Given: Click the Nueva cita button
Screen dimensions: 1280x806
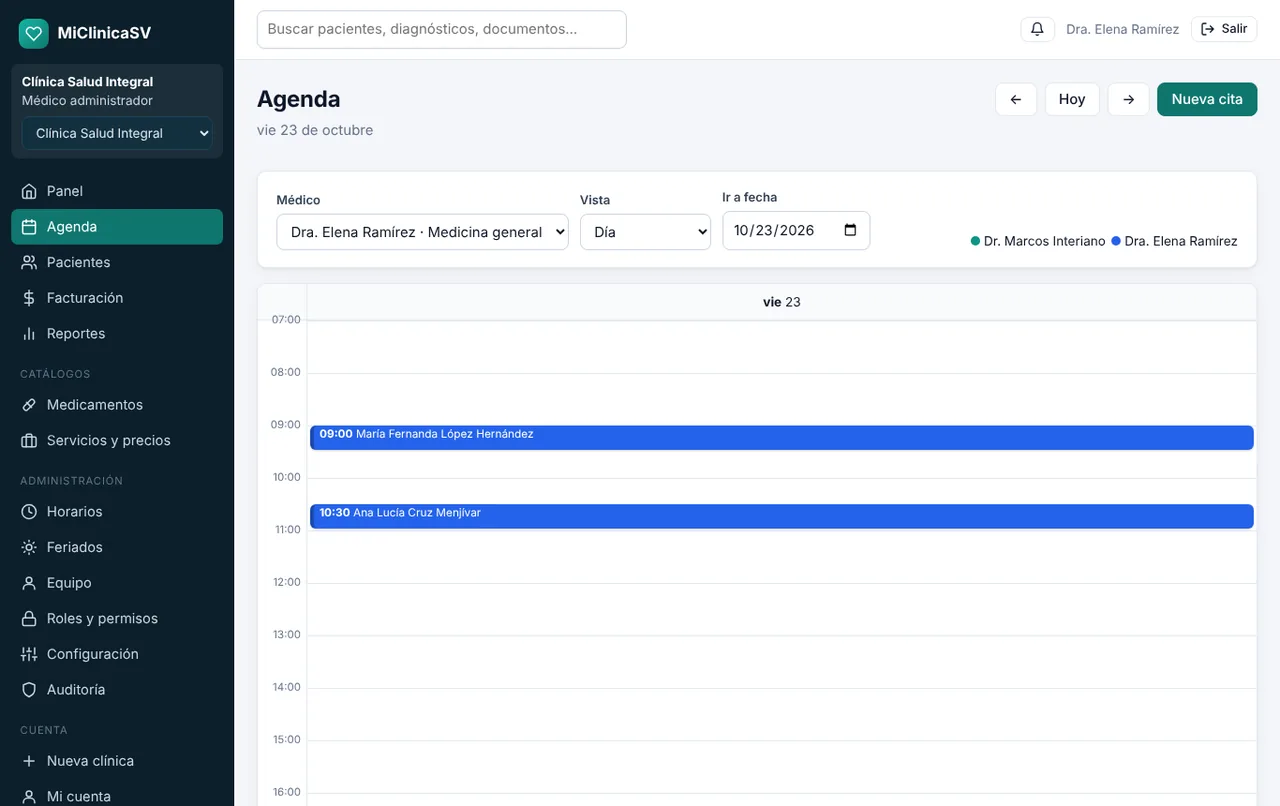Looking at the screenshot, I should point(1207,99).
